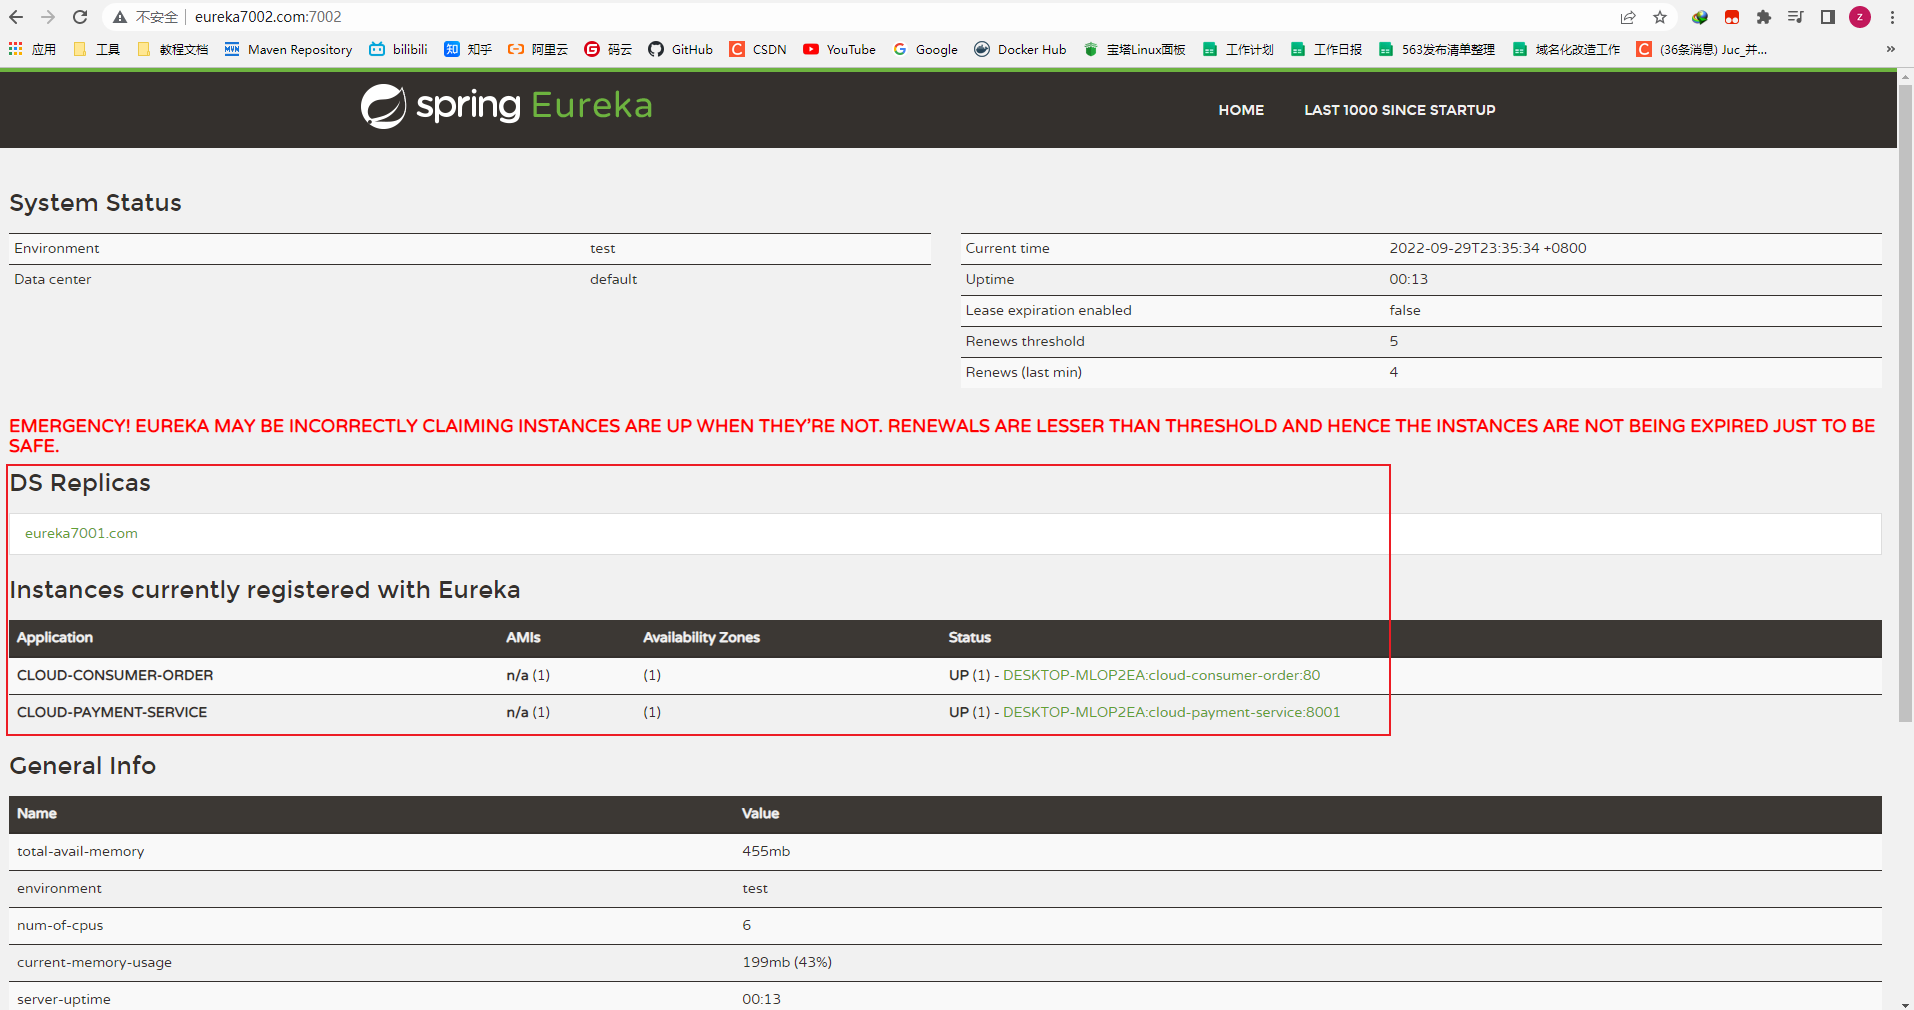Click the Spring Eureka logo
The height and width of the screenshot is (1010, 1914).
coord(506,105)
